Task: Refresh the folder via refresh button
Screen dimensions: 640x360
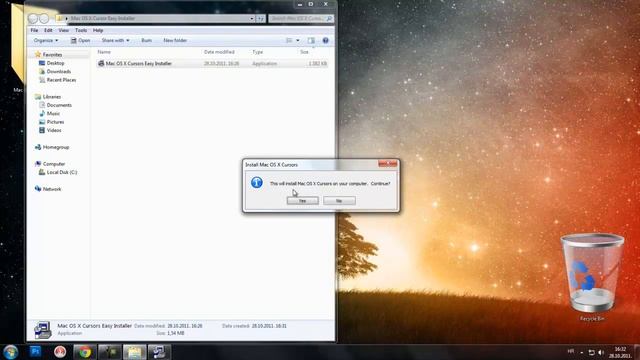Action: pyautogui.click(x=261, y=18)
